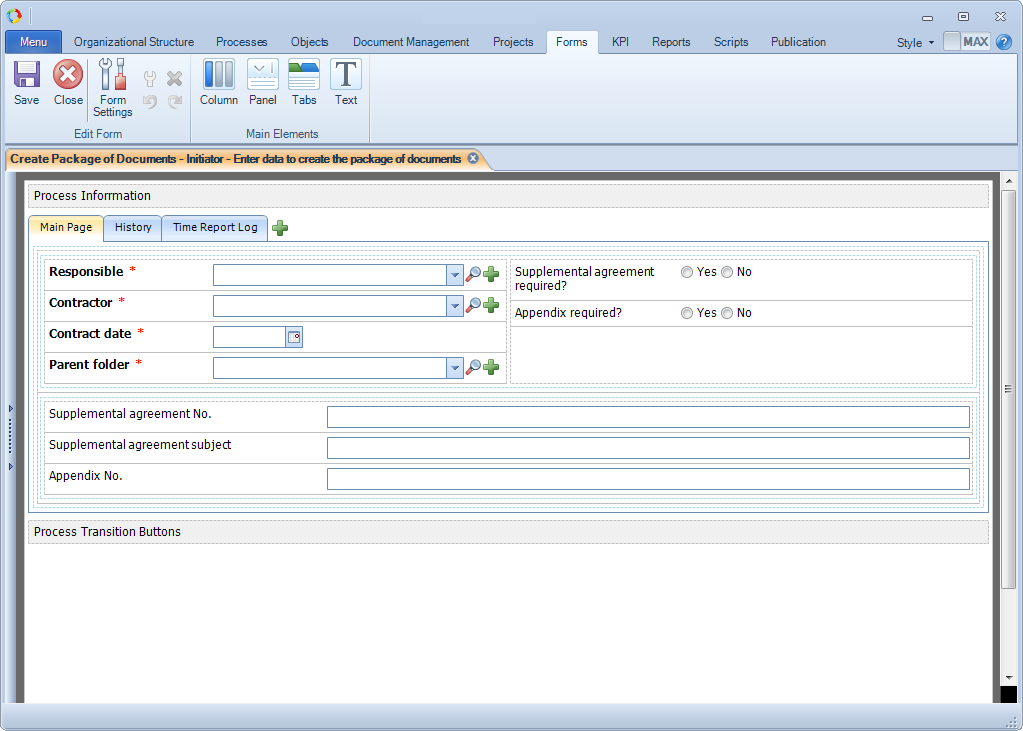Select the Process Transition Buttons panel
The width and height of the screenshot is (1023, 731).
508,532
